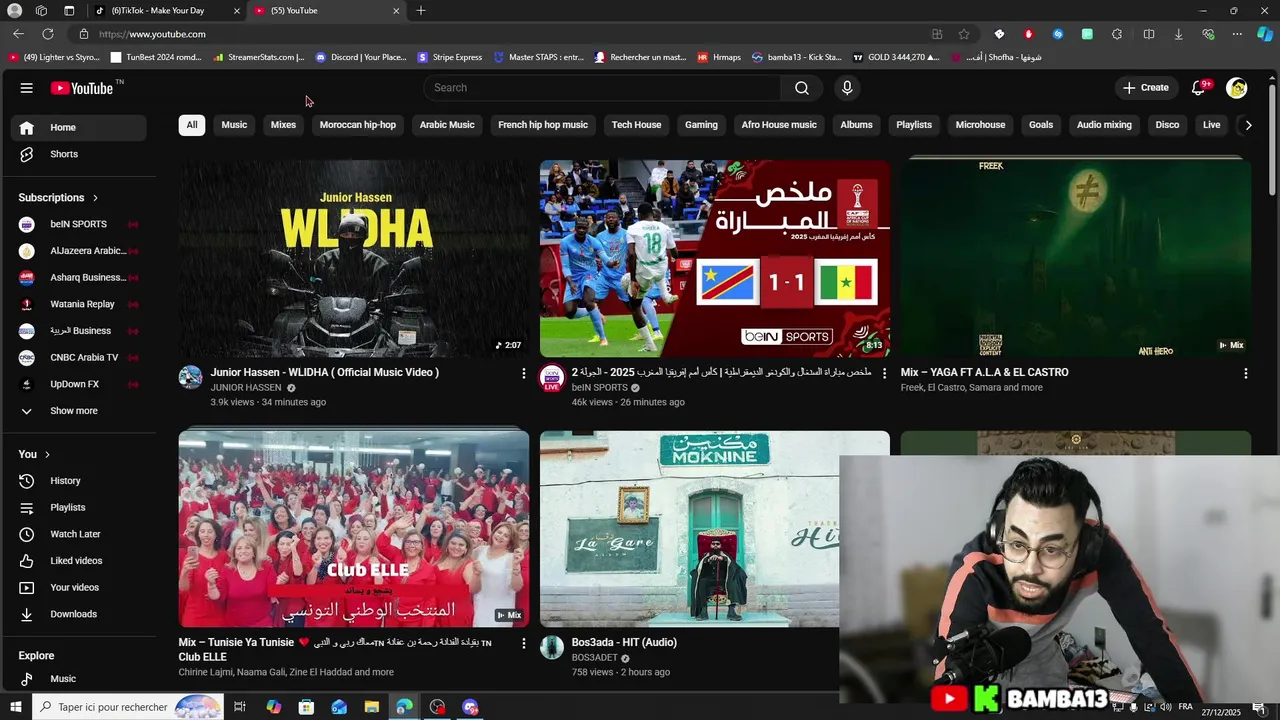This screenshot has height=720, width=1280.
Task: Open the UpDown FX subscription
Action: [x=79, y=384]
